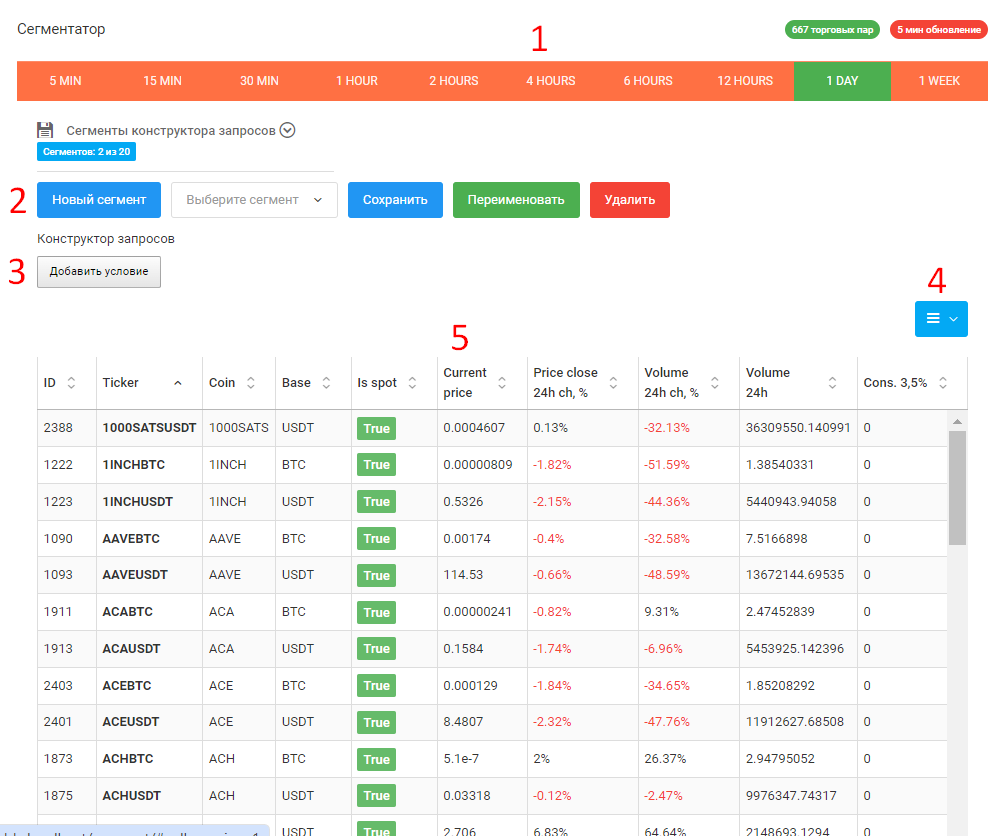This screenshot has height=836, width=1006.
Task: Sort by Current price arrows
Action: coord(502,383)
